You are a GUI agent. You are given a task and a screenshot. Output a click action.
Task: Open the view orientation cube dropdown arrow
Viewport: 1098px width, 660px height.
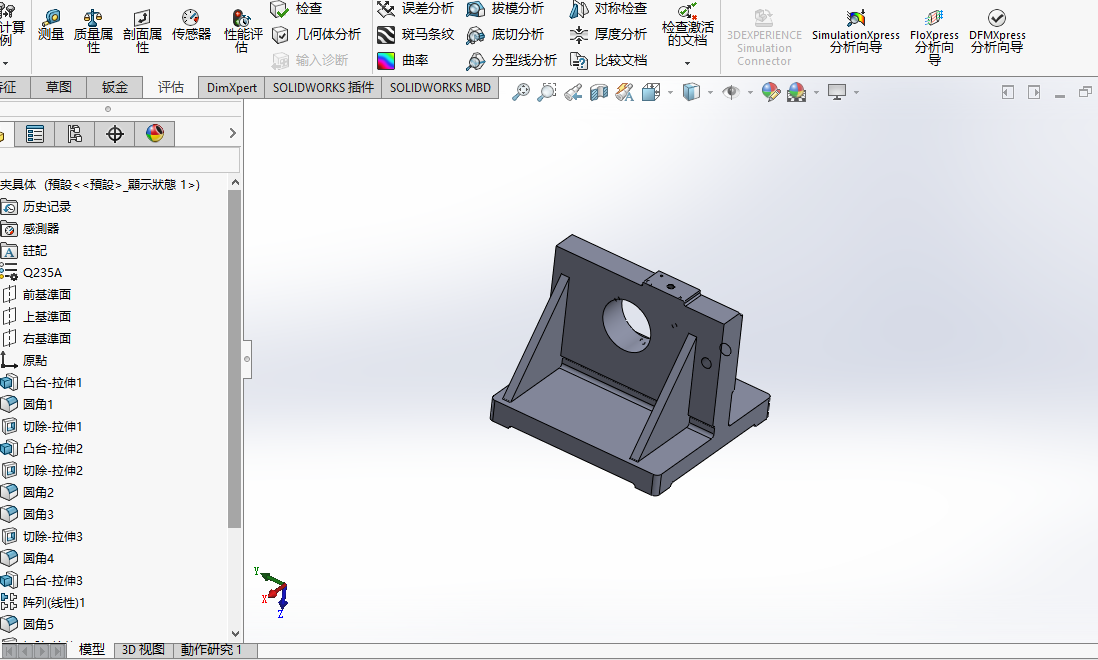coord(670,92)
